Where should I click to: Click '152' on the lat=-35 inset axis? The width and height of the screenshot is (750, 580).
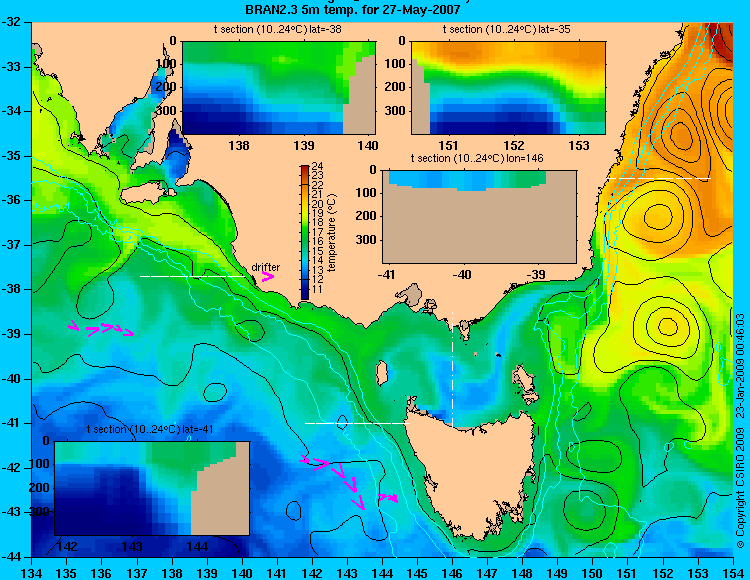pyautogui.click(x=514, y=145)
